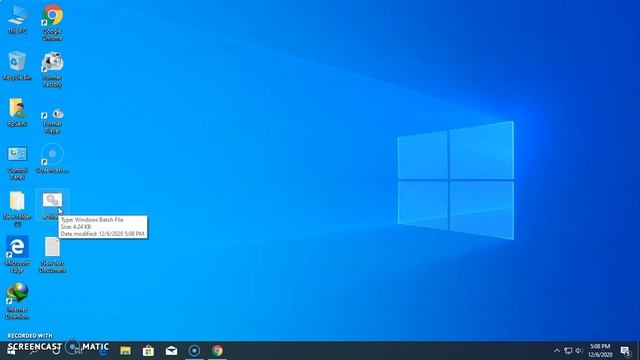
Task: Open the Start menu
Action: 11,351
